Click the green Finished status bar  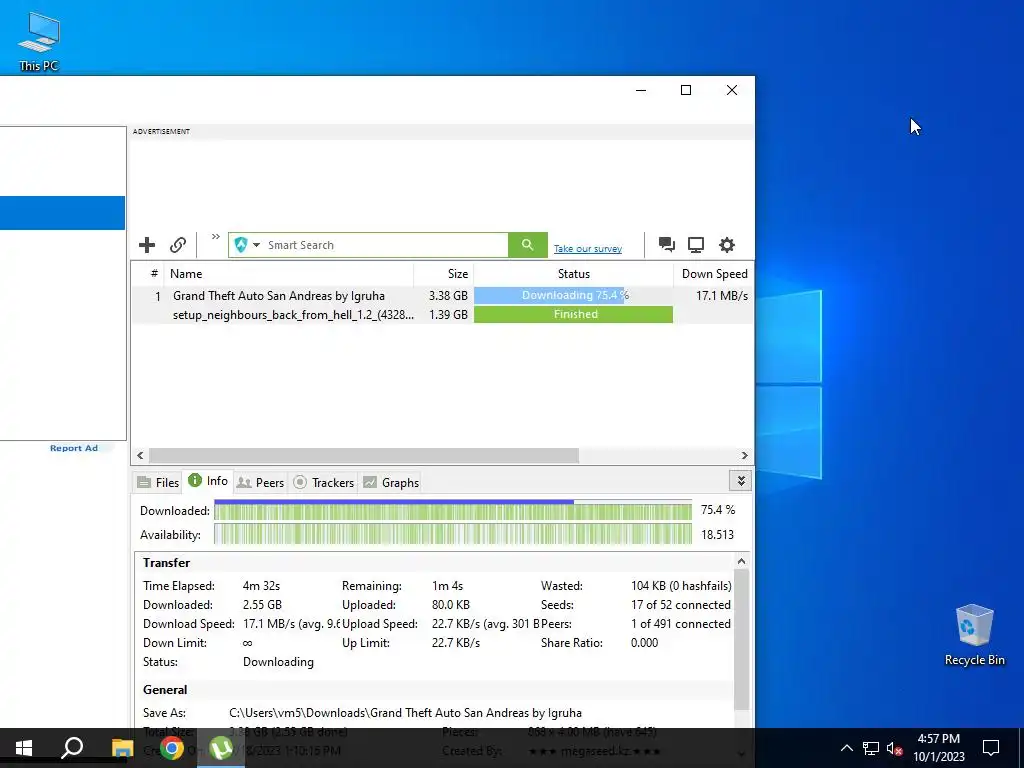pos(573,315)
